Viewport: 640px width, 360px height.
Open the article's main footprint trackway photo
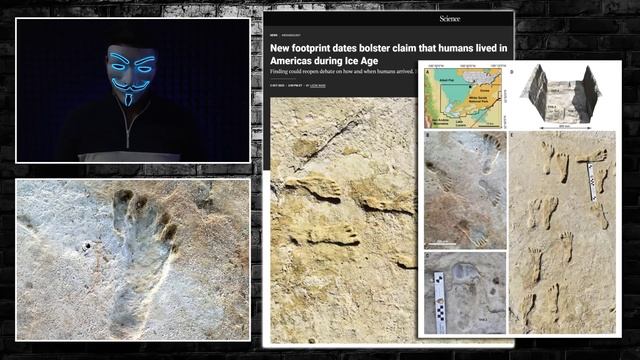[x=343, y=220]
